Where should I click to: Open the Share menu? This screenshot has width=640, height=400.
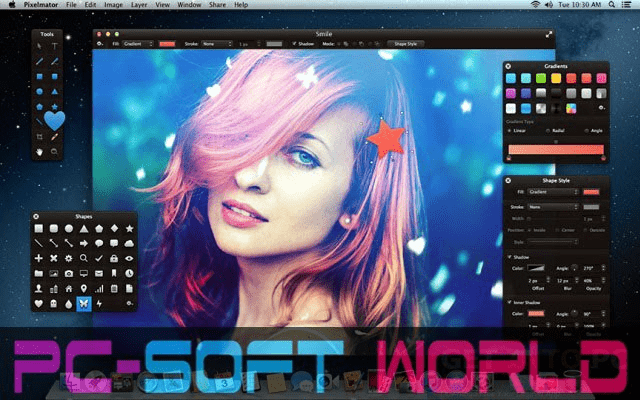coord(217,4)
